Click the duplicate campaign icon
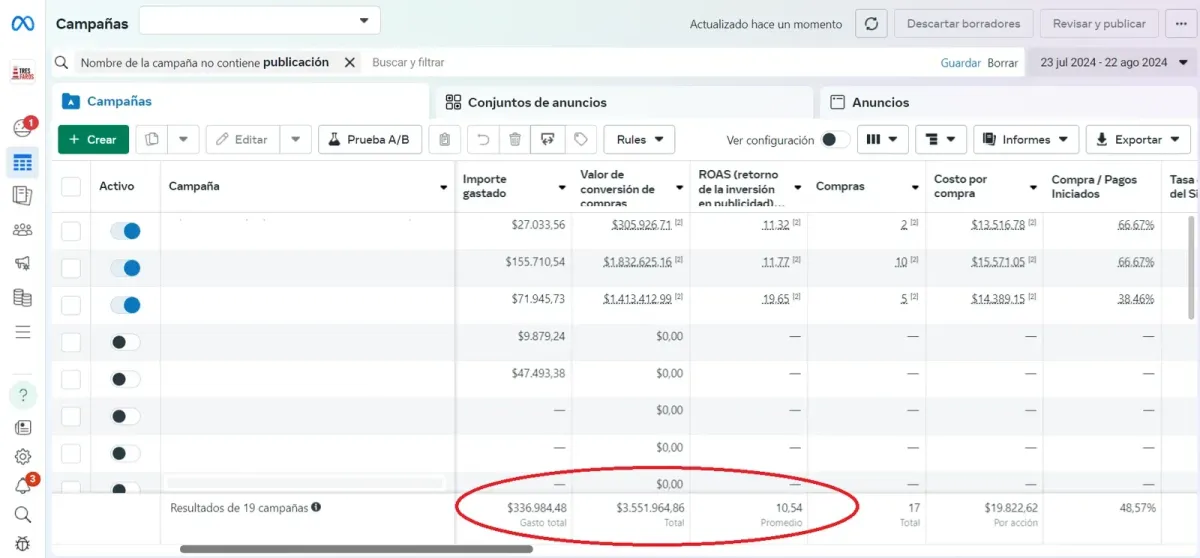The height and width of the screenshot is (558, 1200). (151, 140)
